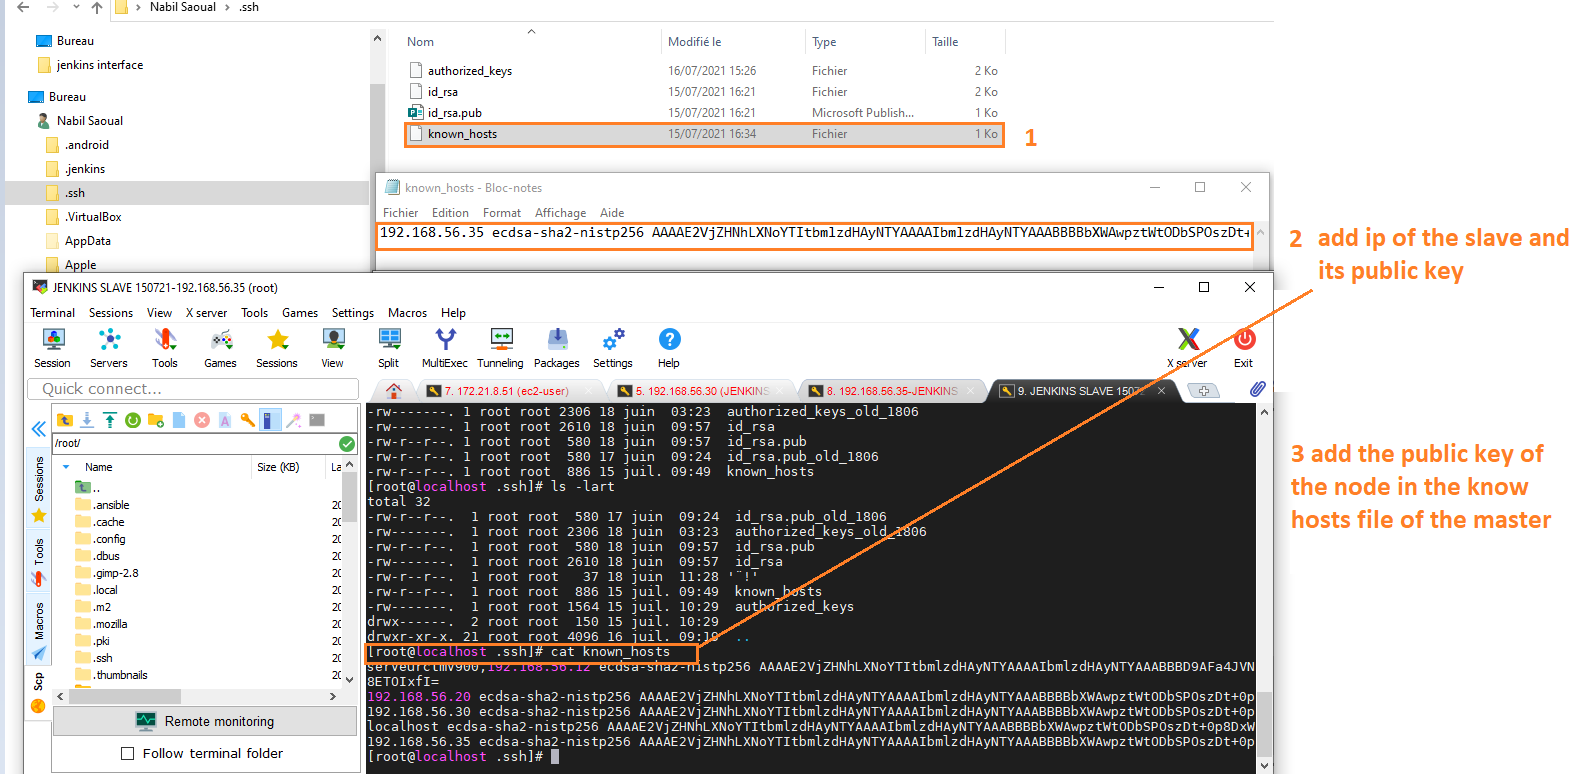
Task: Open the Settings gears icon
Action: tap(613, 348)
